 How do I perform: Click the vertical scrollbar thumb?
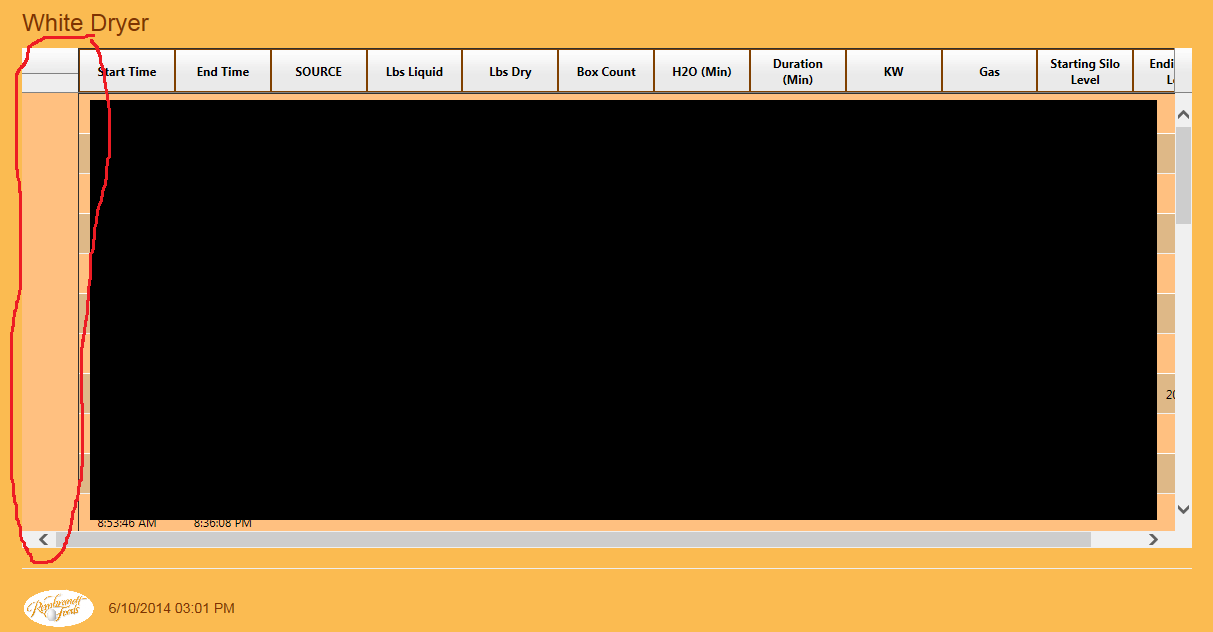coord(1183,175)
